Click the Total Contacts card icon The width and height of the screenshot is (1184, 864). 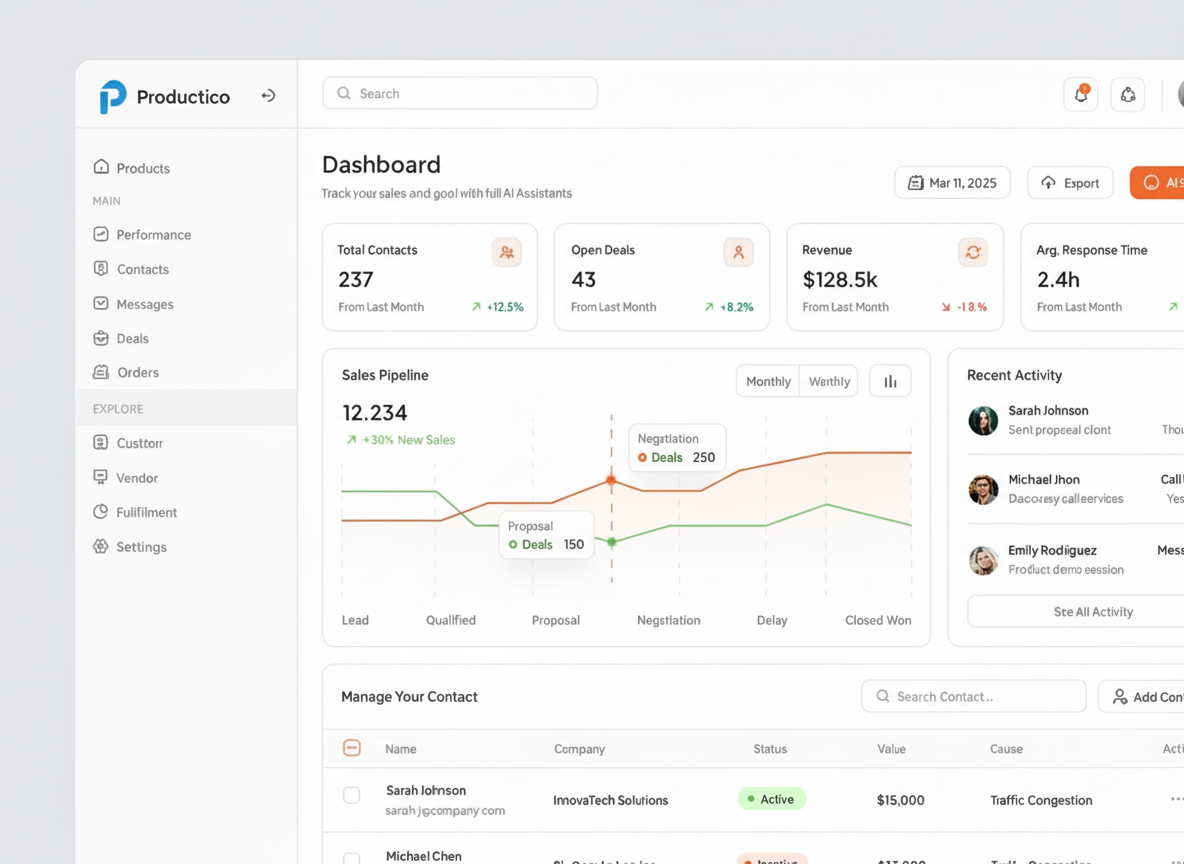click(507, 253)
